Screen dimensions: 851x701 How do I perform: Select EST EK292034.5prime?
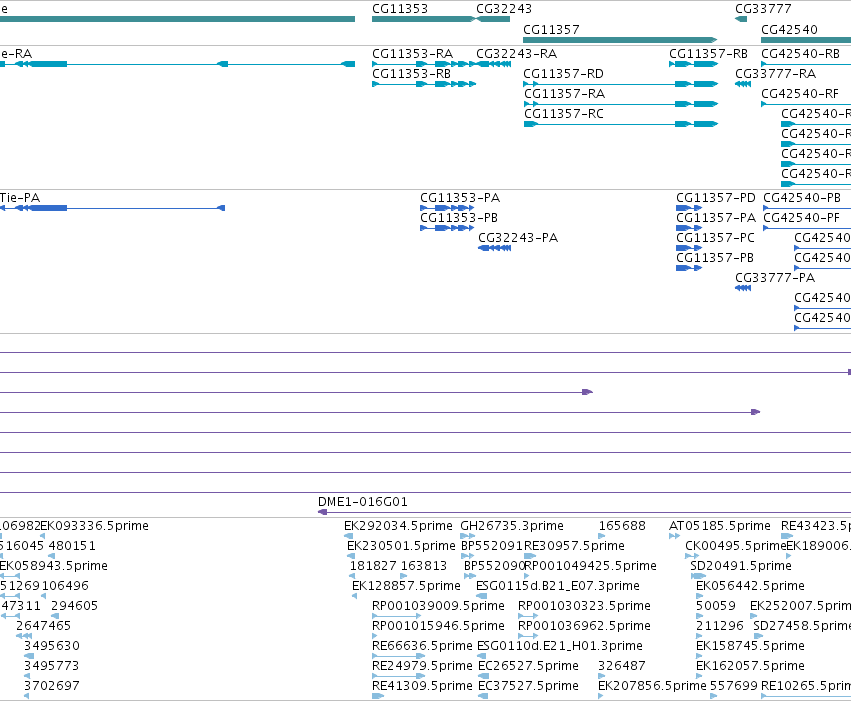[398, 526]
